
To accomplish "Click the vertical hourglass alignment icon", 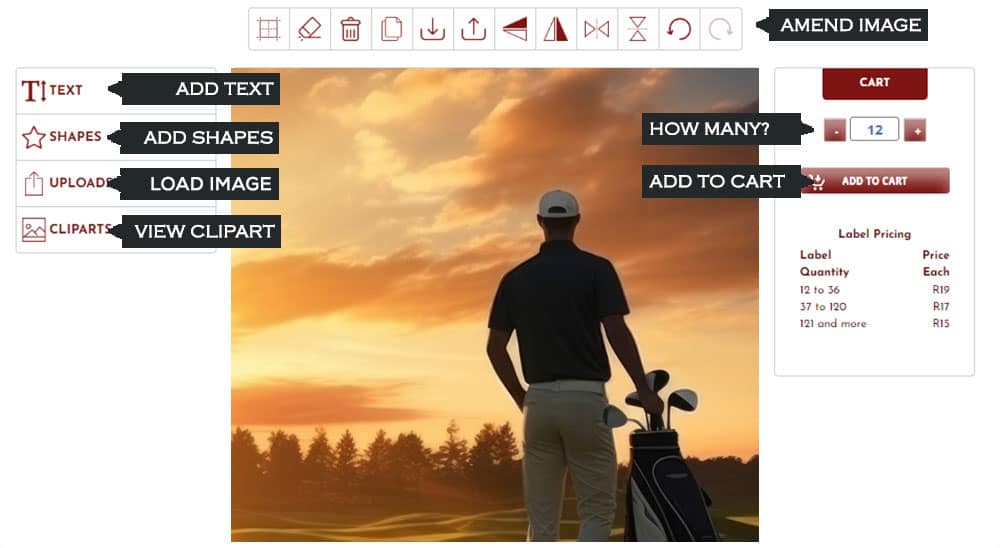I will [x=637, y=29].
